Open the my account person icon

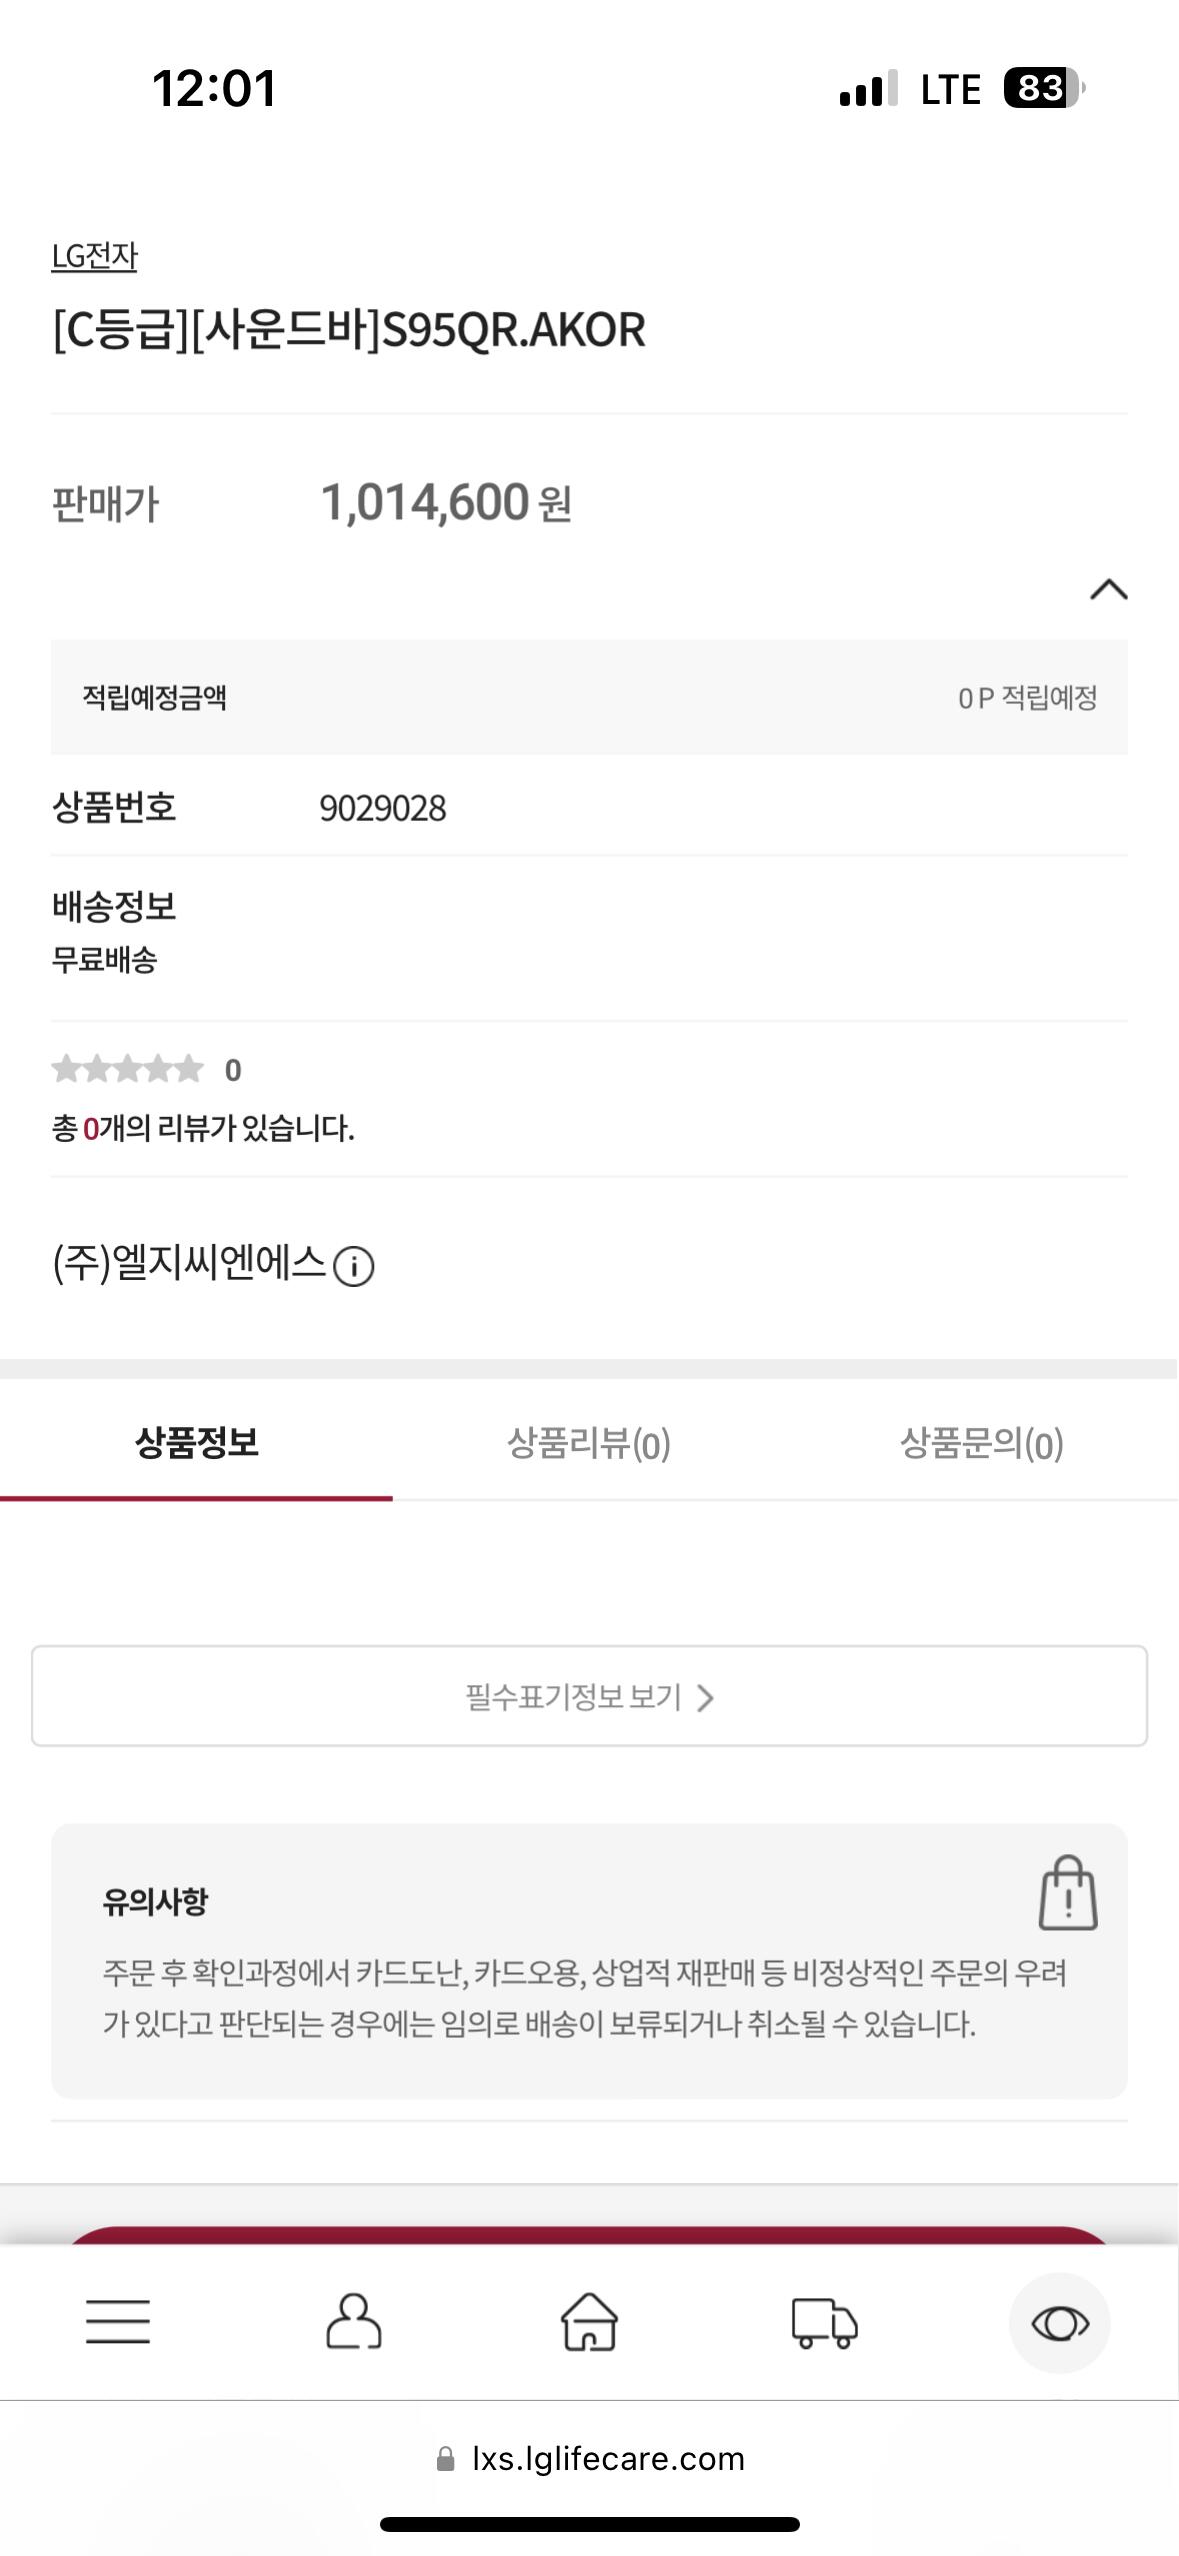pos(354,2322)
